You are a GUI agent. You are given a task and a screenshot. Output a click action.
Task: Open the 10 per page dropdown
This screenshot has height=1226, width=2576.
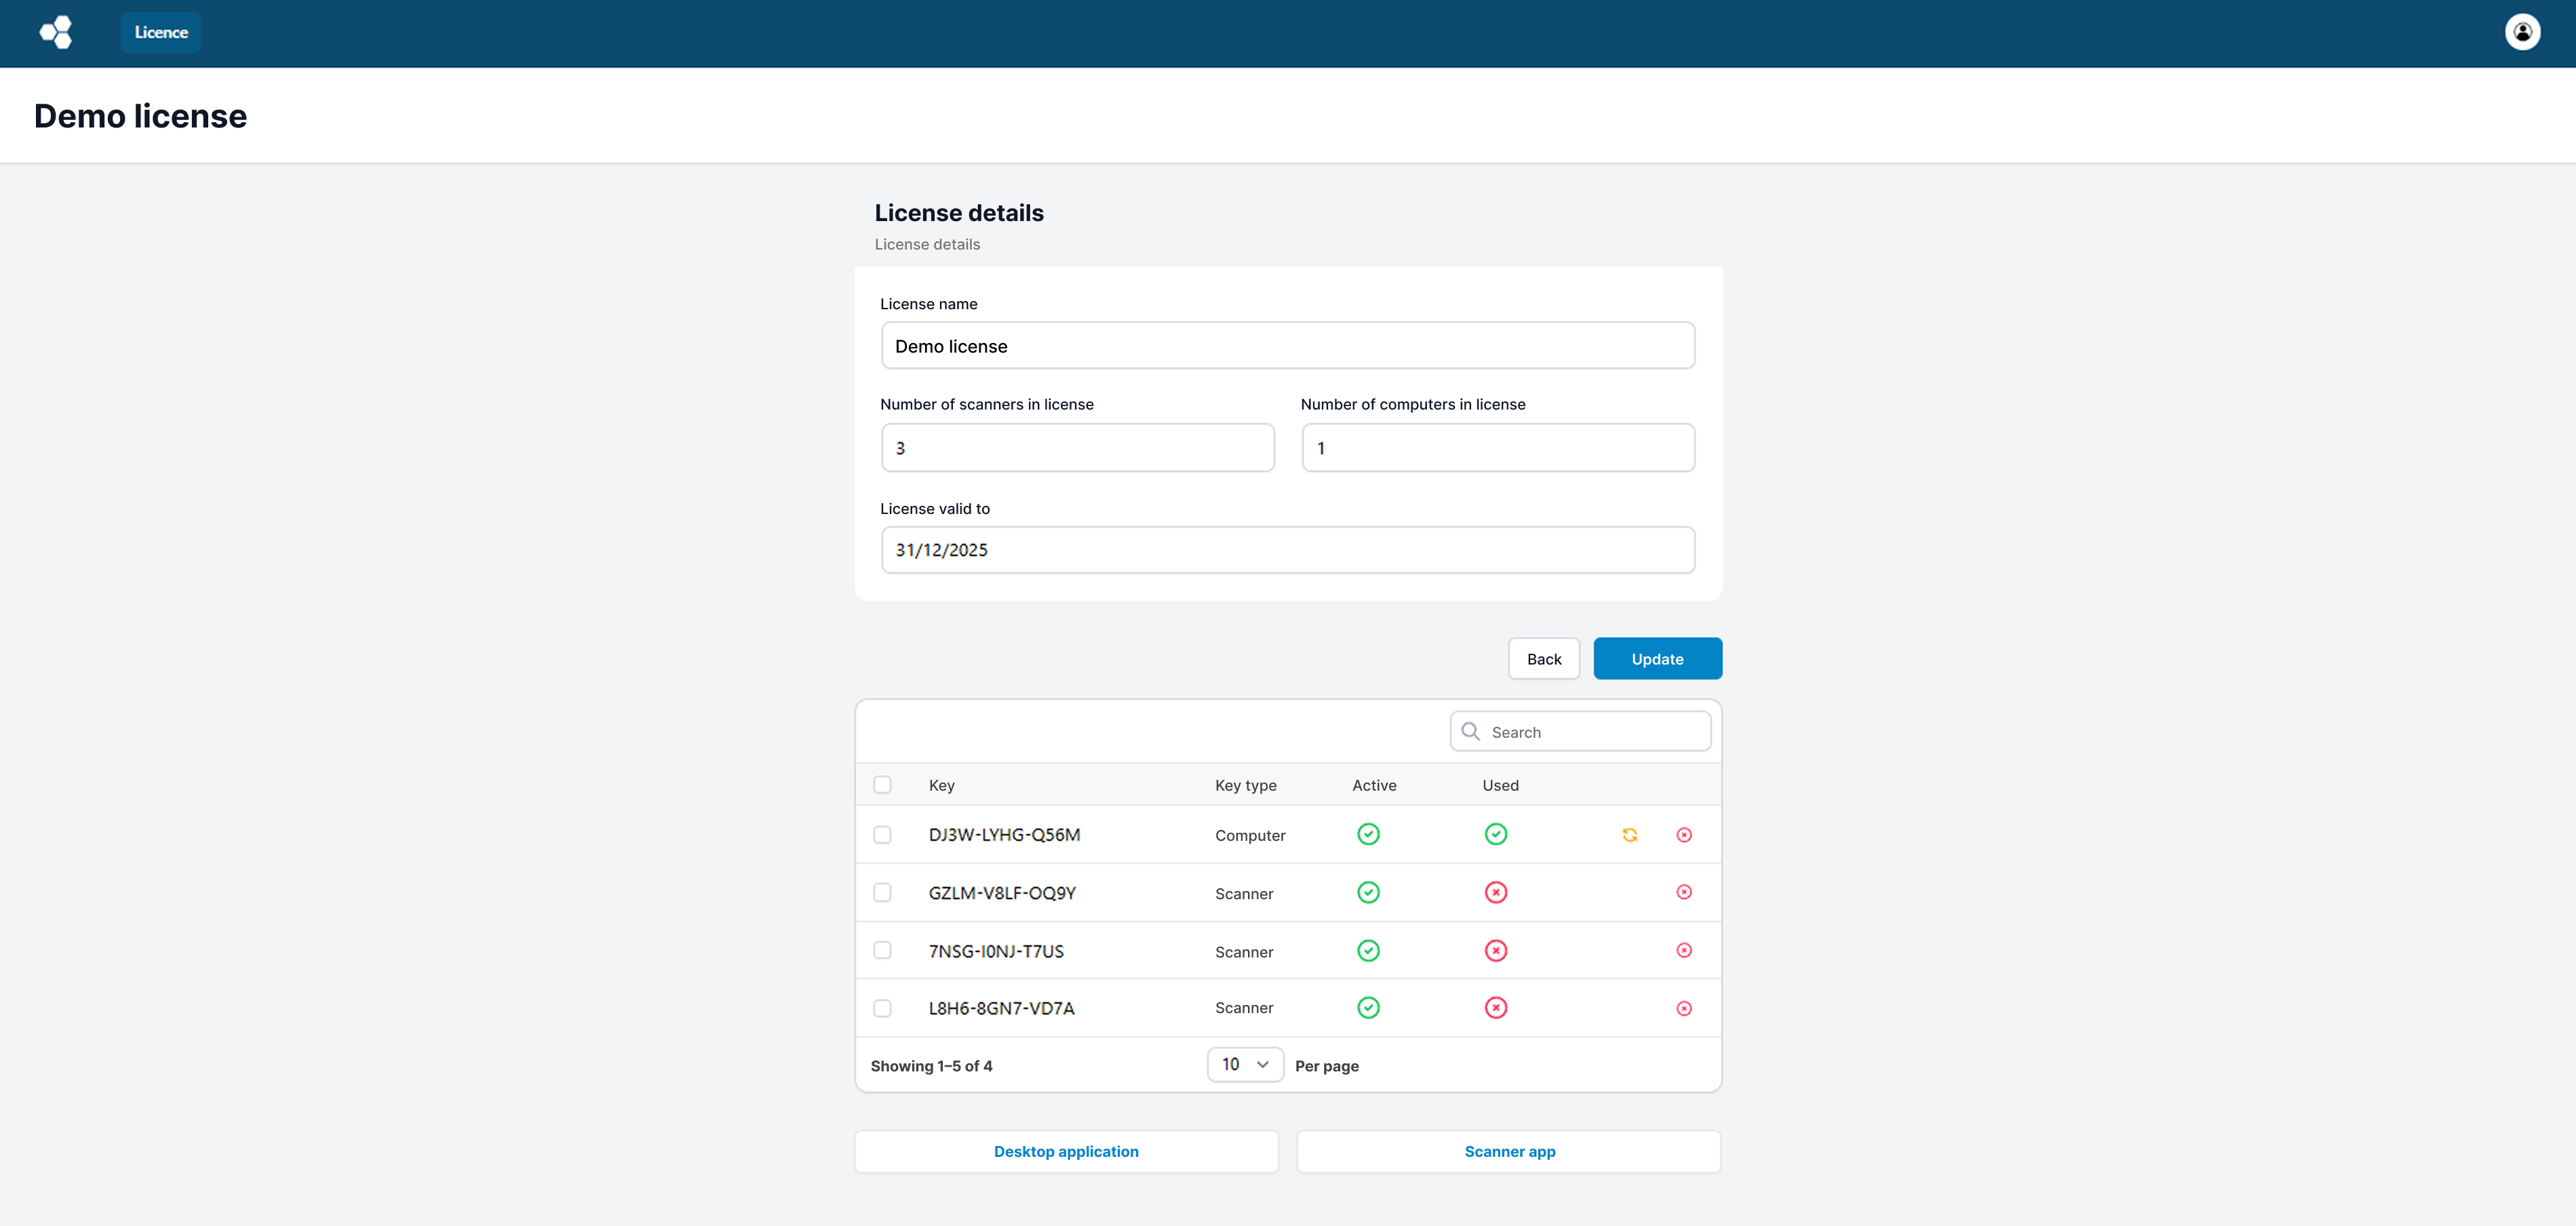coord(1244,1065)
